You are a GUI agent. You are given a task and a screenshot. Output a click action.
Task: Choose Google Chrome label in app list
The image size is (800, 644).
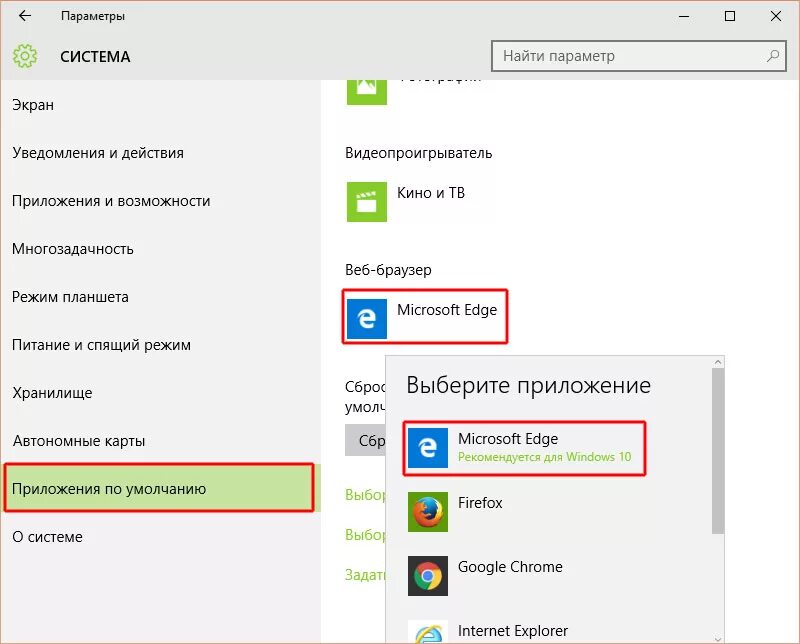(510, 567)
